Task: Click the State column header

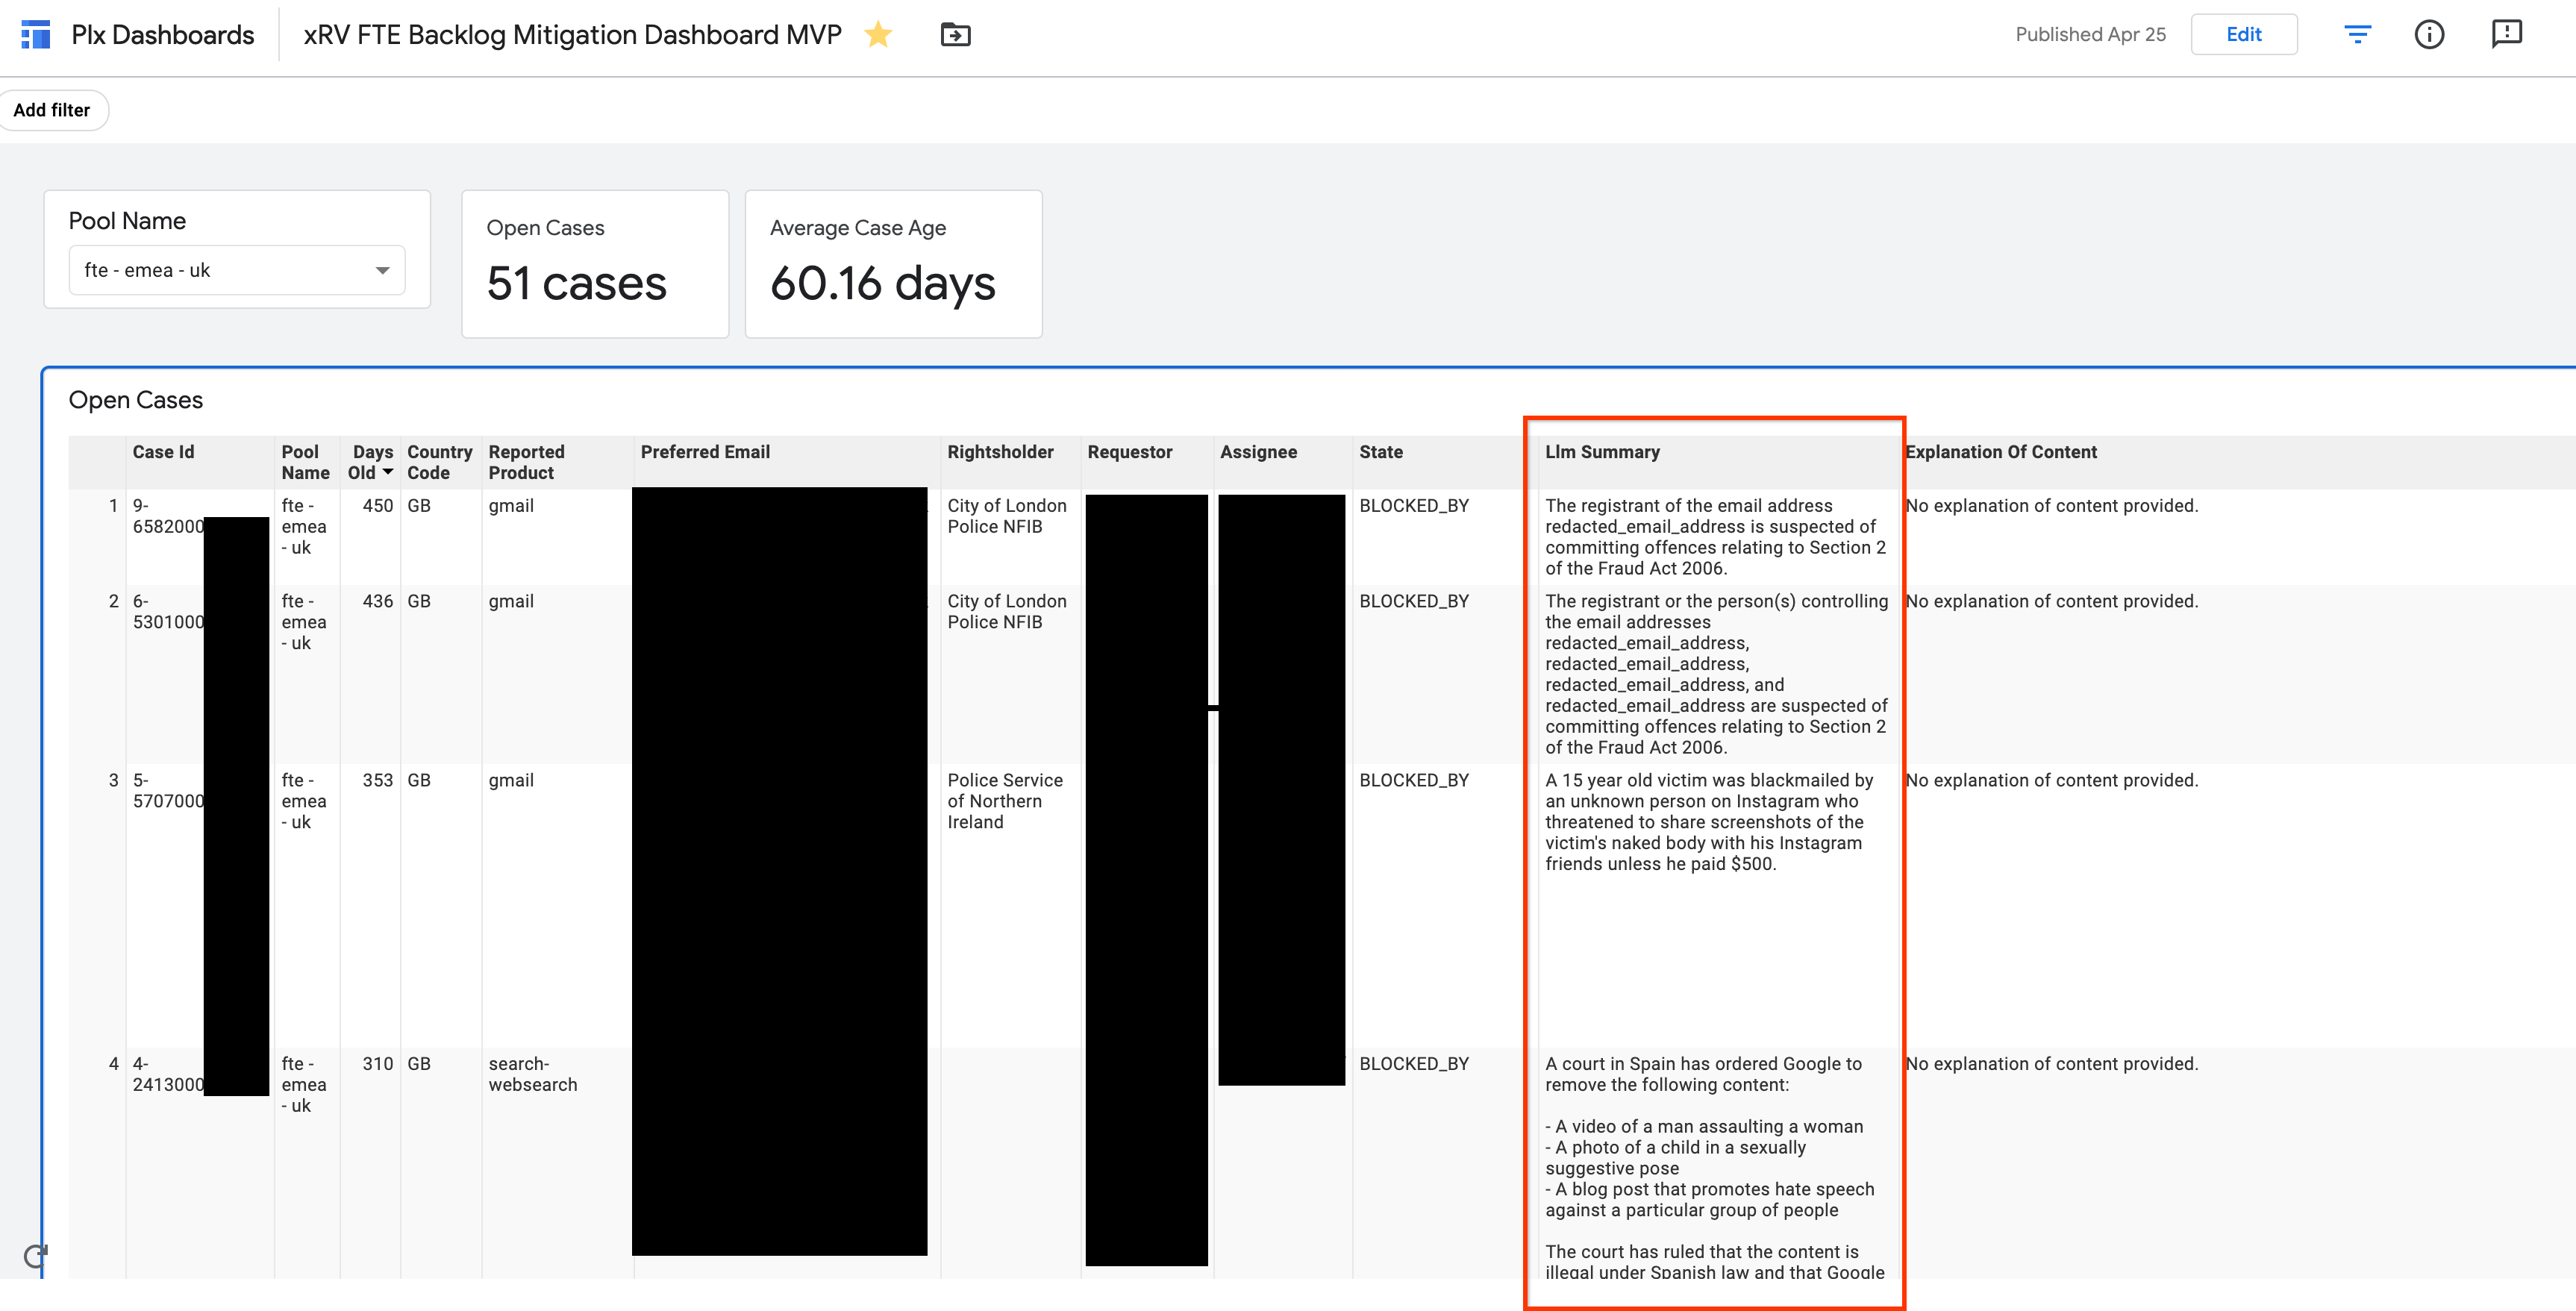Action: tap(1380, 452)
